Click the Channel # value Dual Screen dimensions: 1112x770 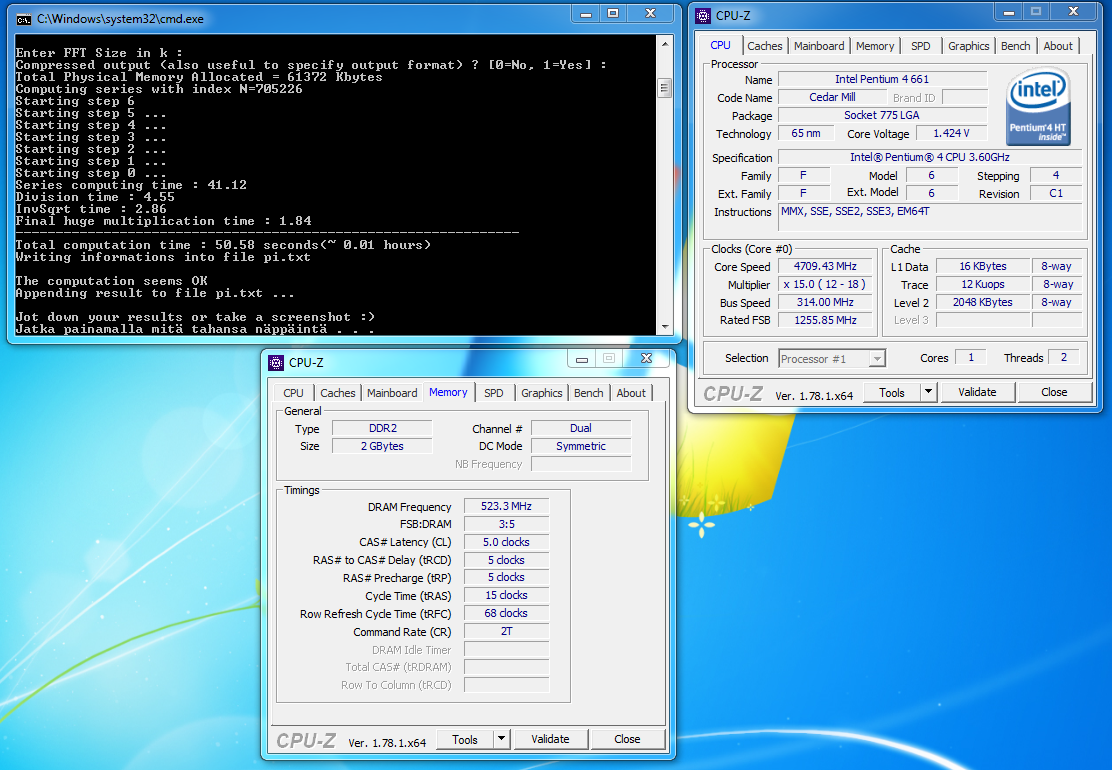[x=581, y=428]
